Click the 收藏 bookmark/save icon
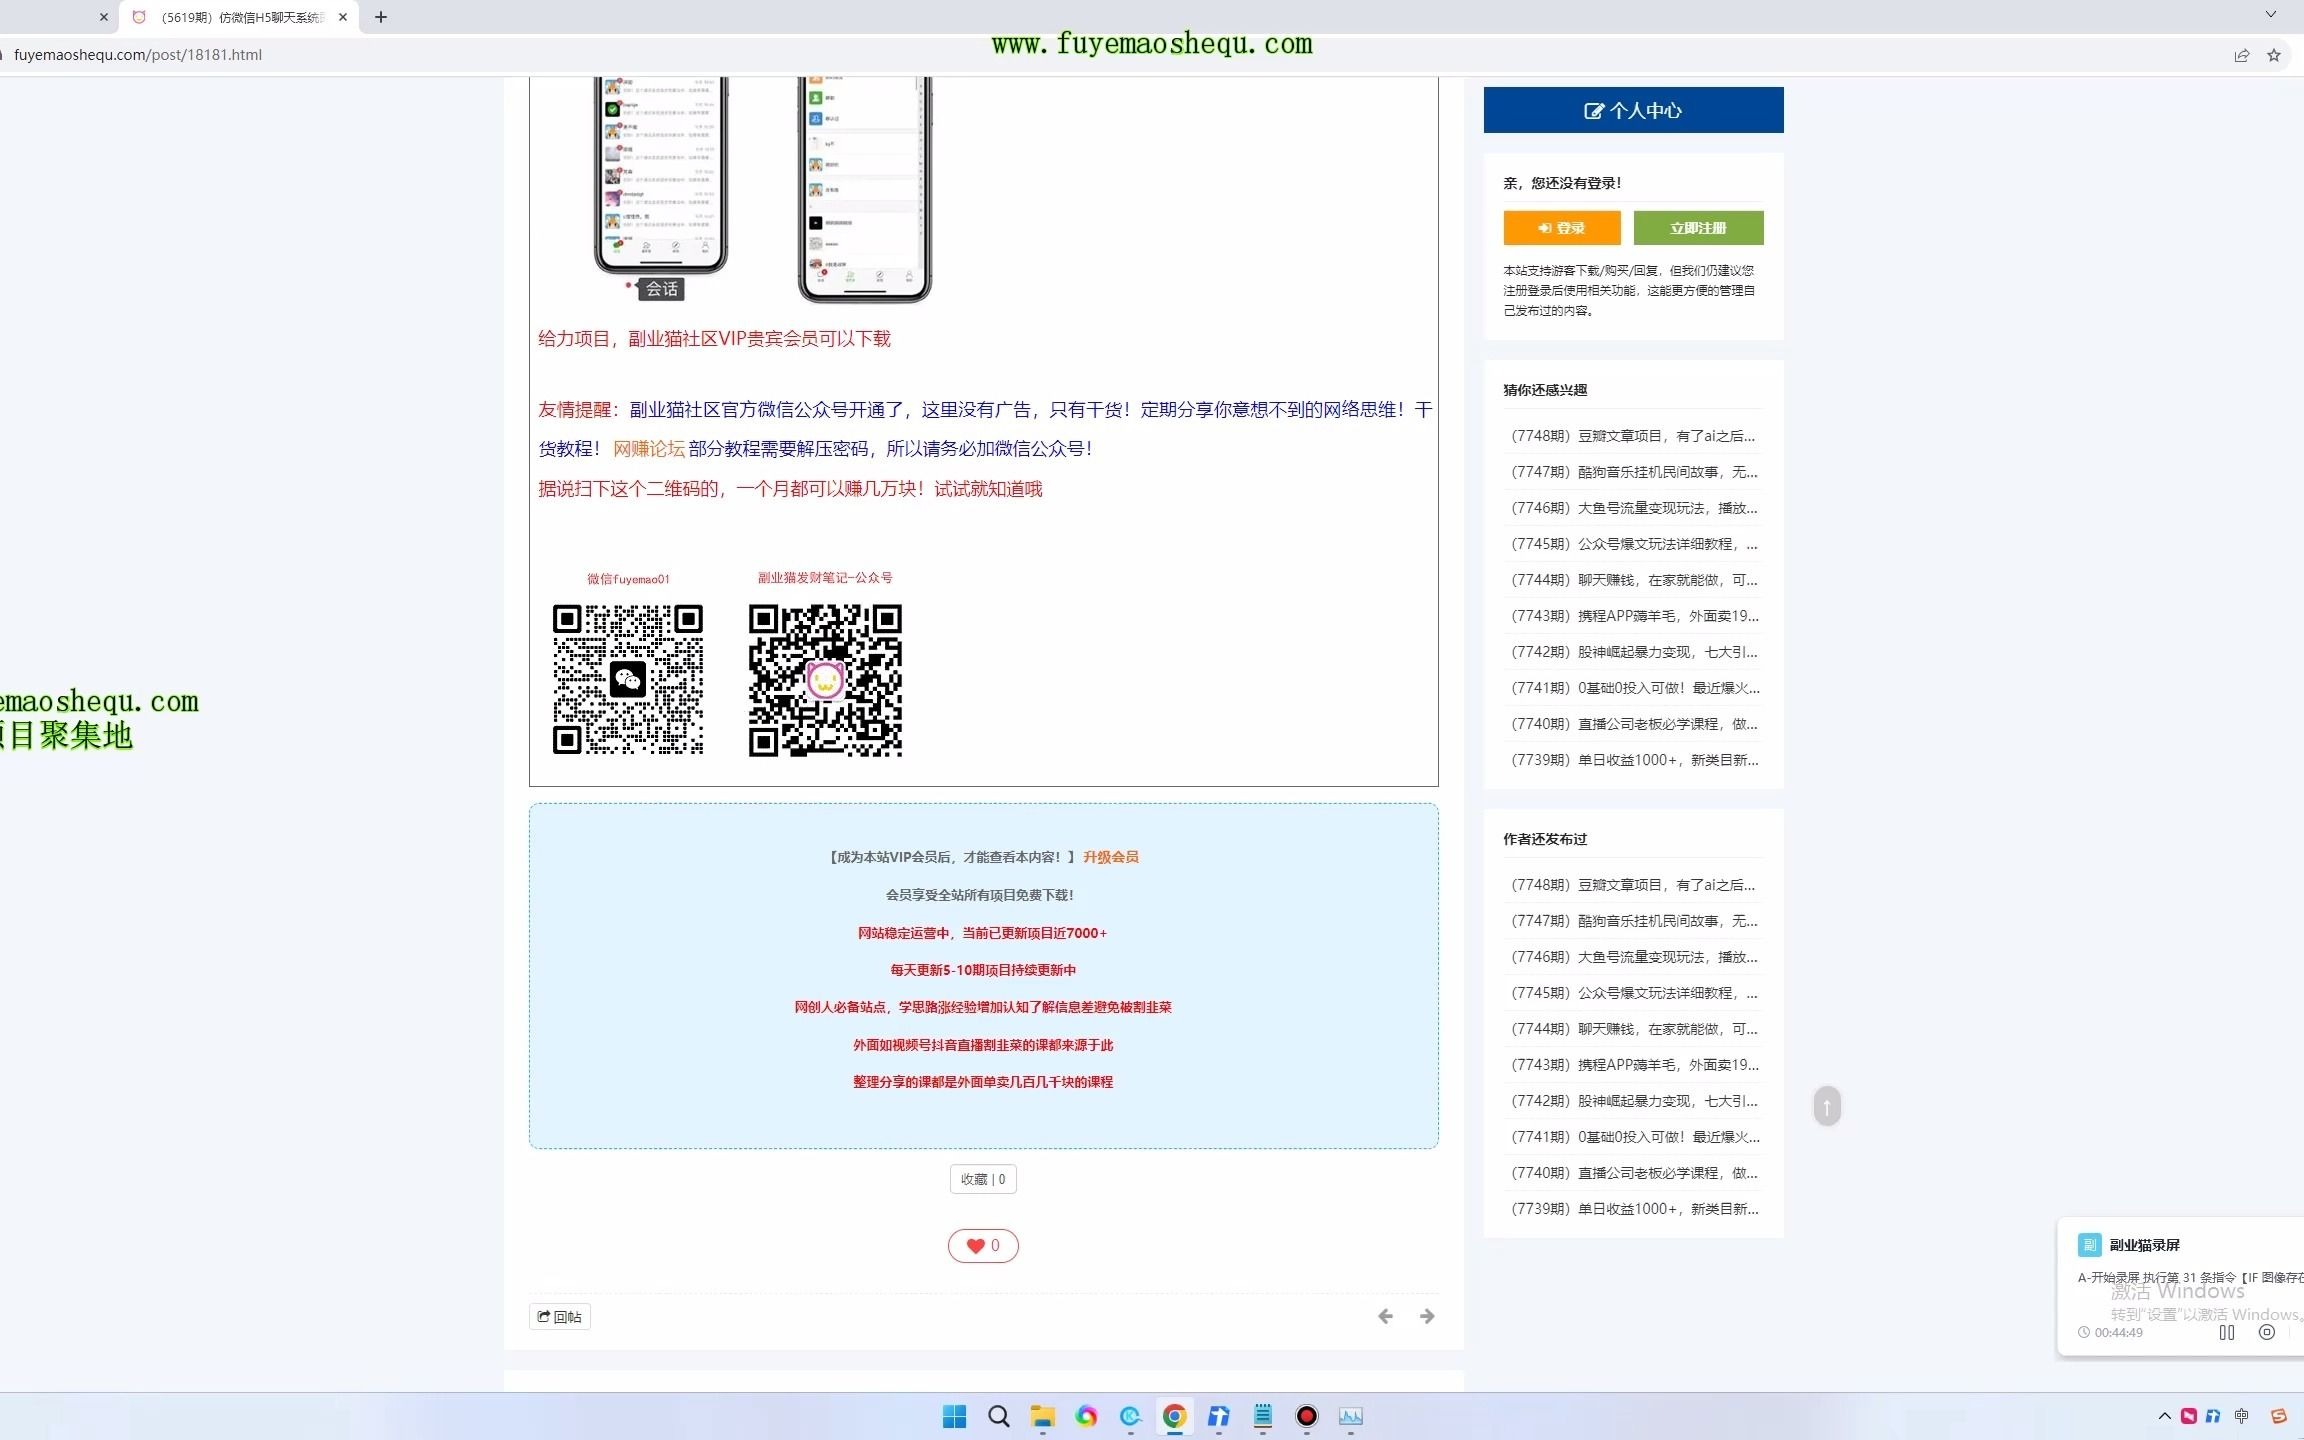 tap(982, 1178)
